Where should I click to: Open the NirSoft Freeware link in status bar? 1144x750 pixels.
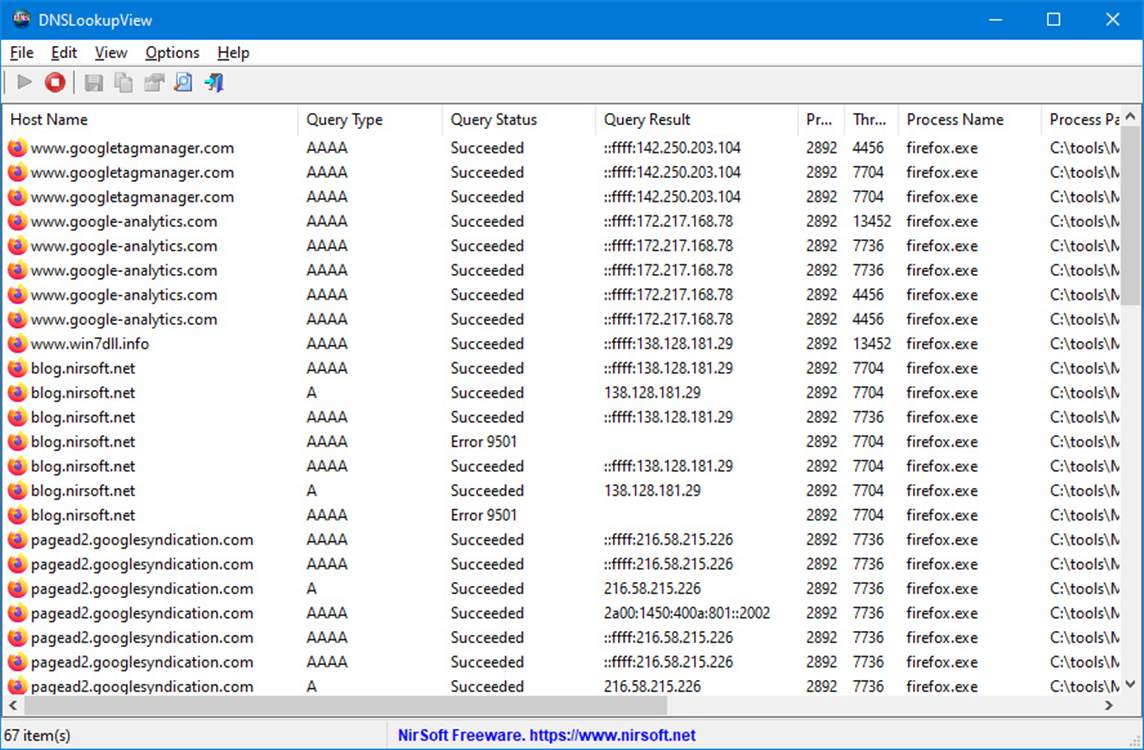tap(546, 735)
